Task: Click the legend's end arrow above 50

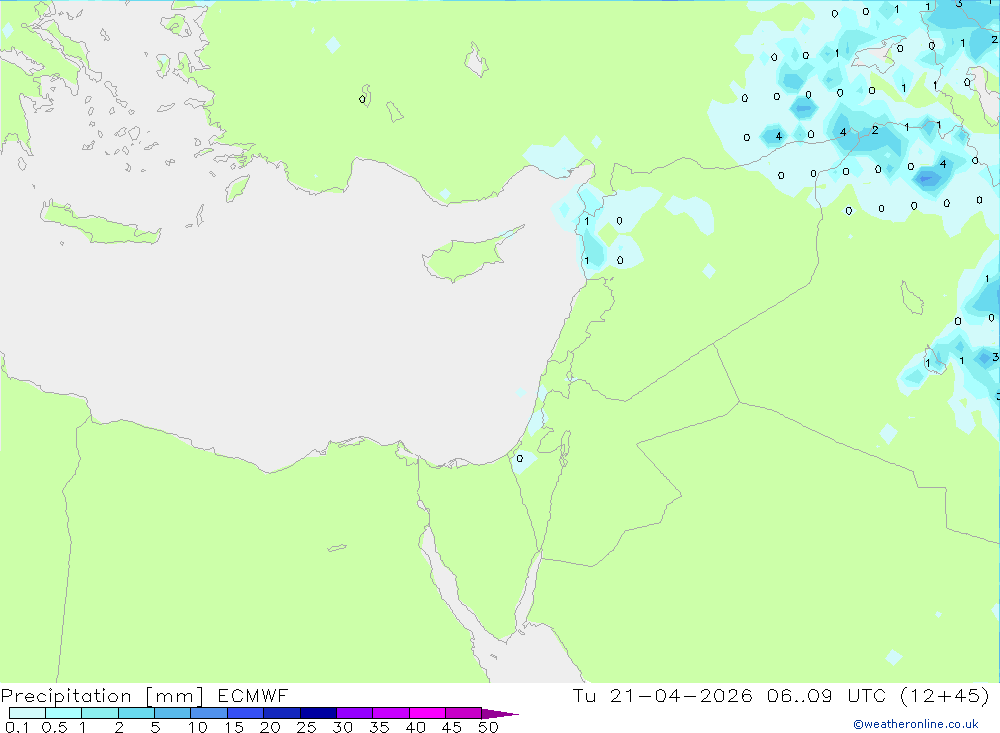Action: point(500,713)
